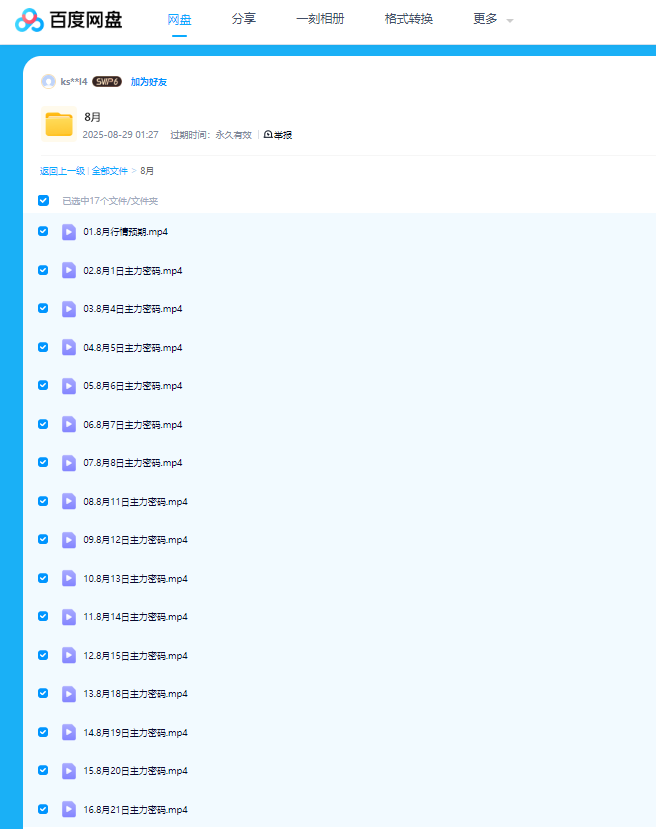Open the 一刻相册 tab
Screen dimensions: 656x829
[320, 19]
